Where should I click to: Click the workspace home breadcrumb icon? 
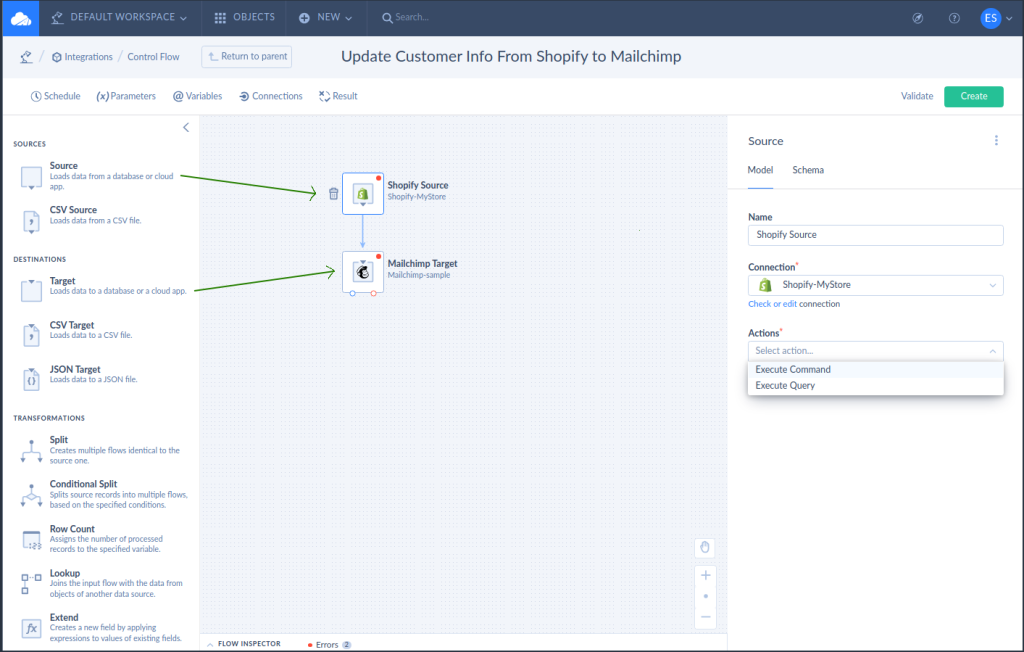click(26, 57)
